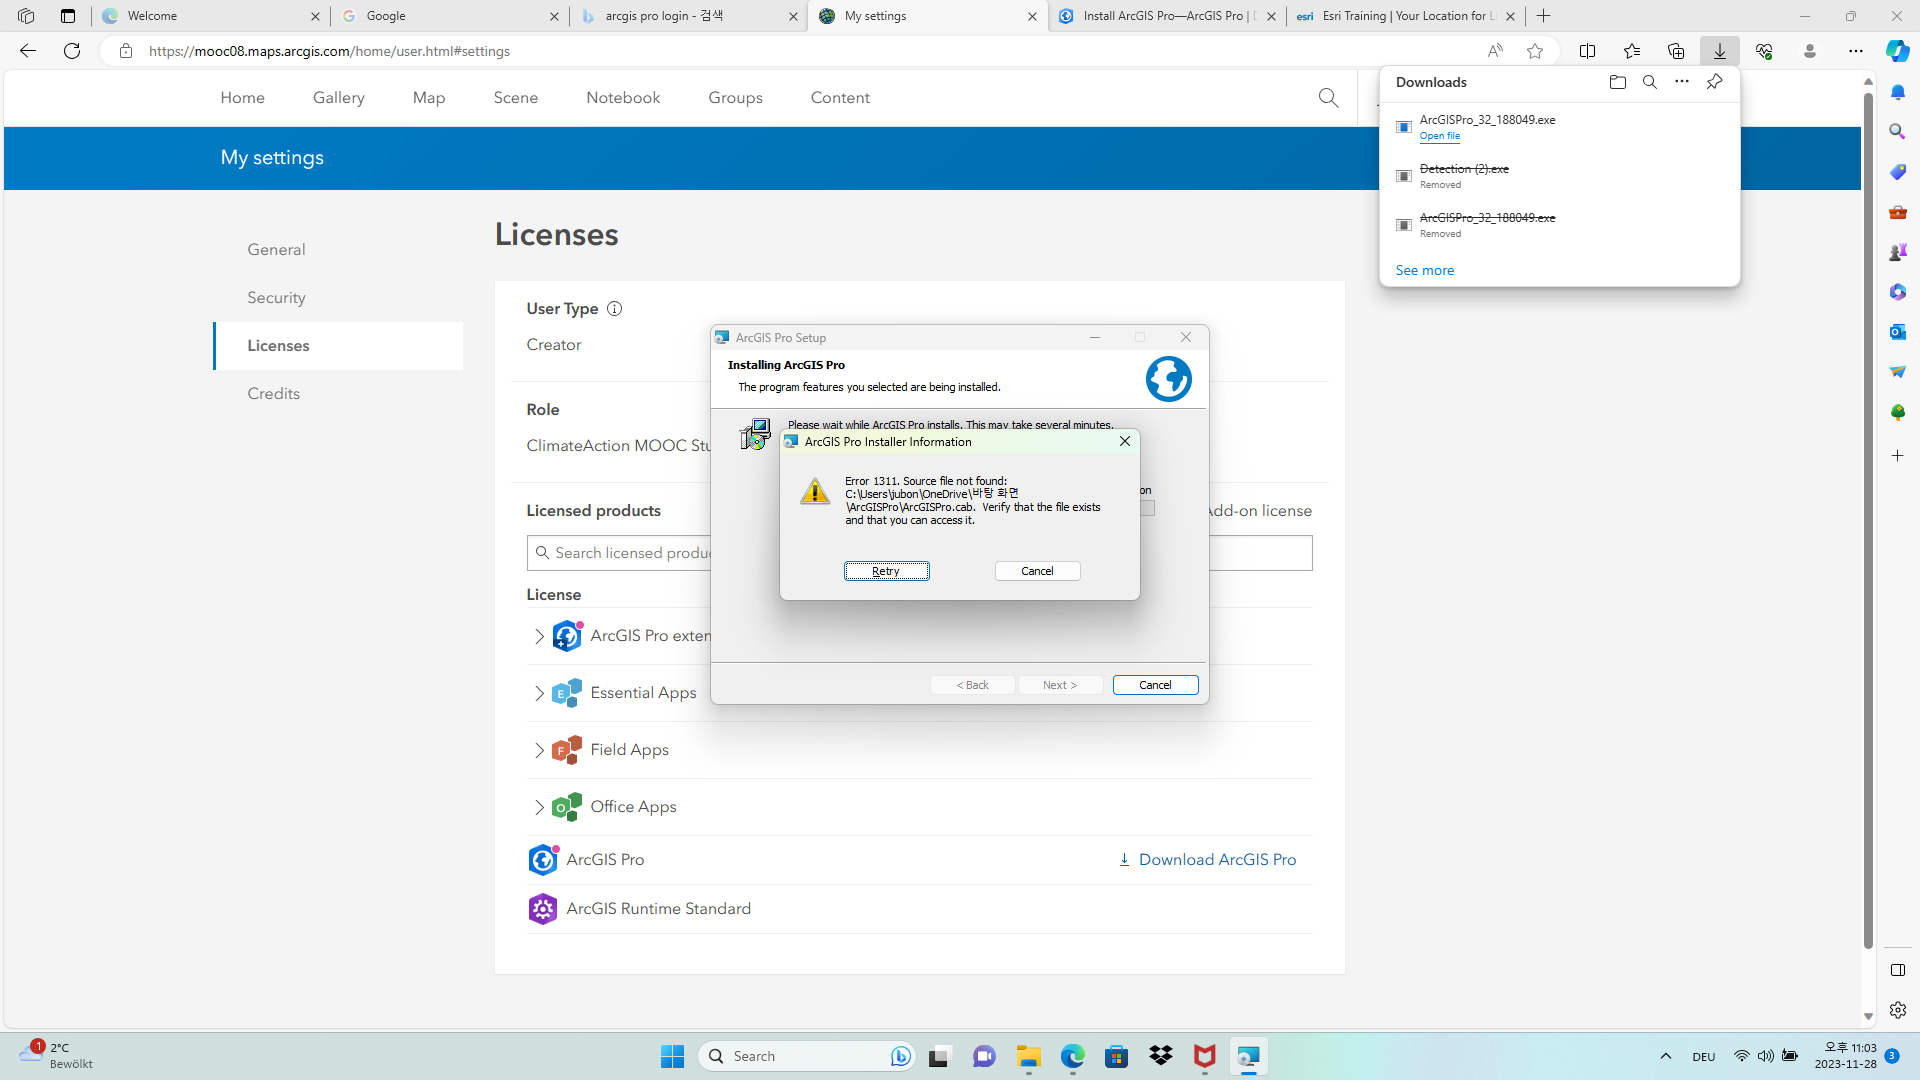Open the info tooltip beside User Type
Image resolution: width=1920 pixels, height=1080 pixels.
pyautogui.click(x=615, y=308)
